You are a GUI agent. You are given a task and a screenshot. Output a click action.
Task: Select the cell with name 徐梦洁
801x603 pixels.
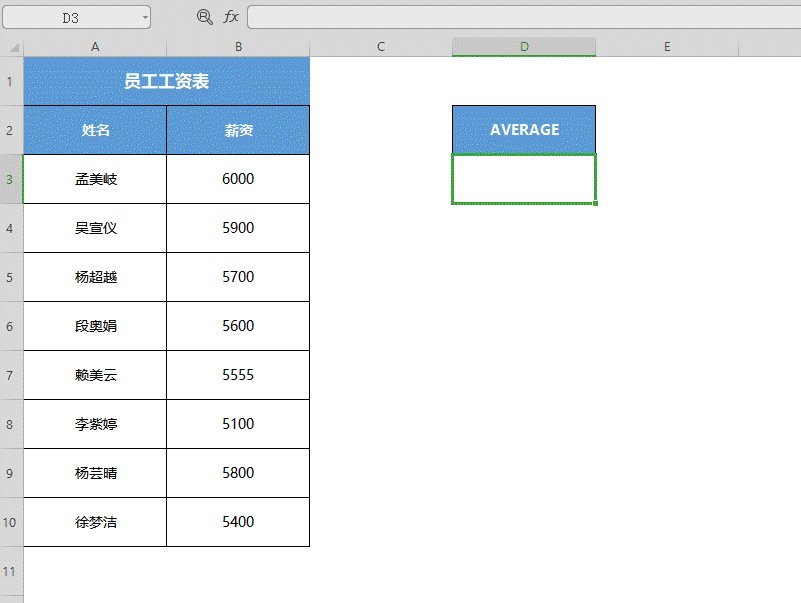pos(95,523)
